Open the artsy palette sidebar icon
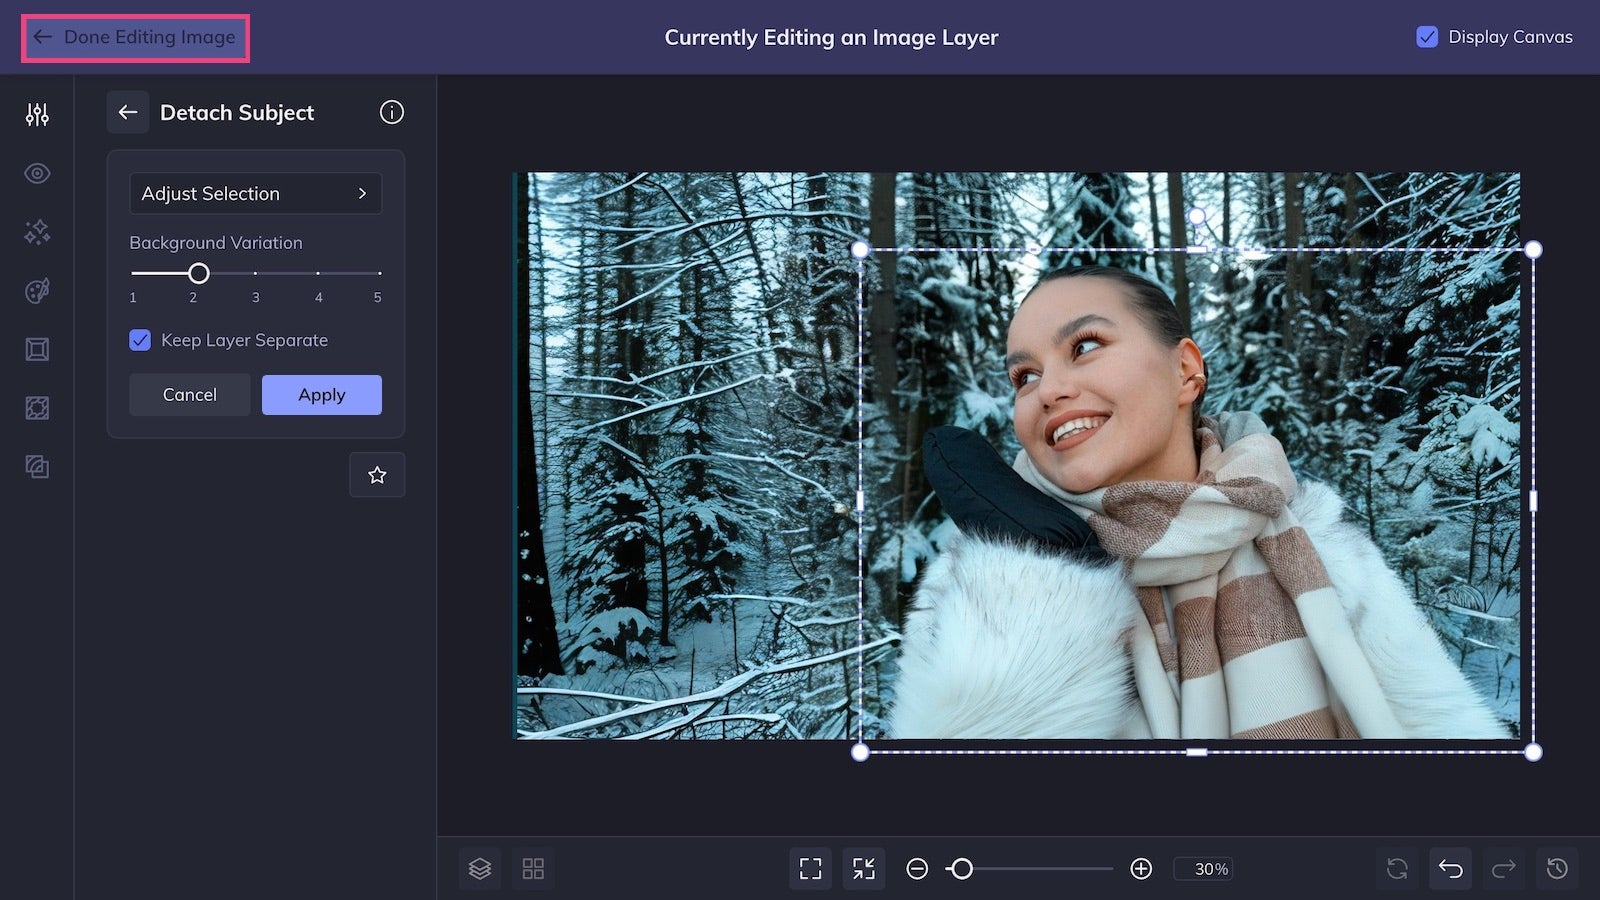Image resolution: width=1600 pixels, height=900 pixels. coord(37,291)
